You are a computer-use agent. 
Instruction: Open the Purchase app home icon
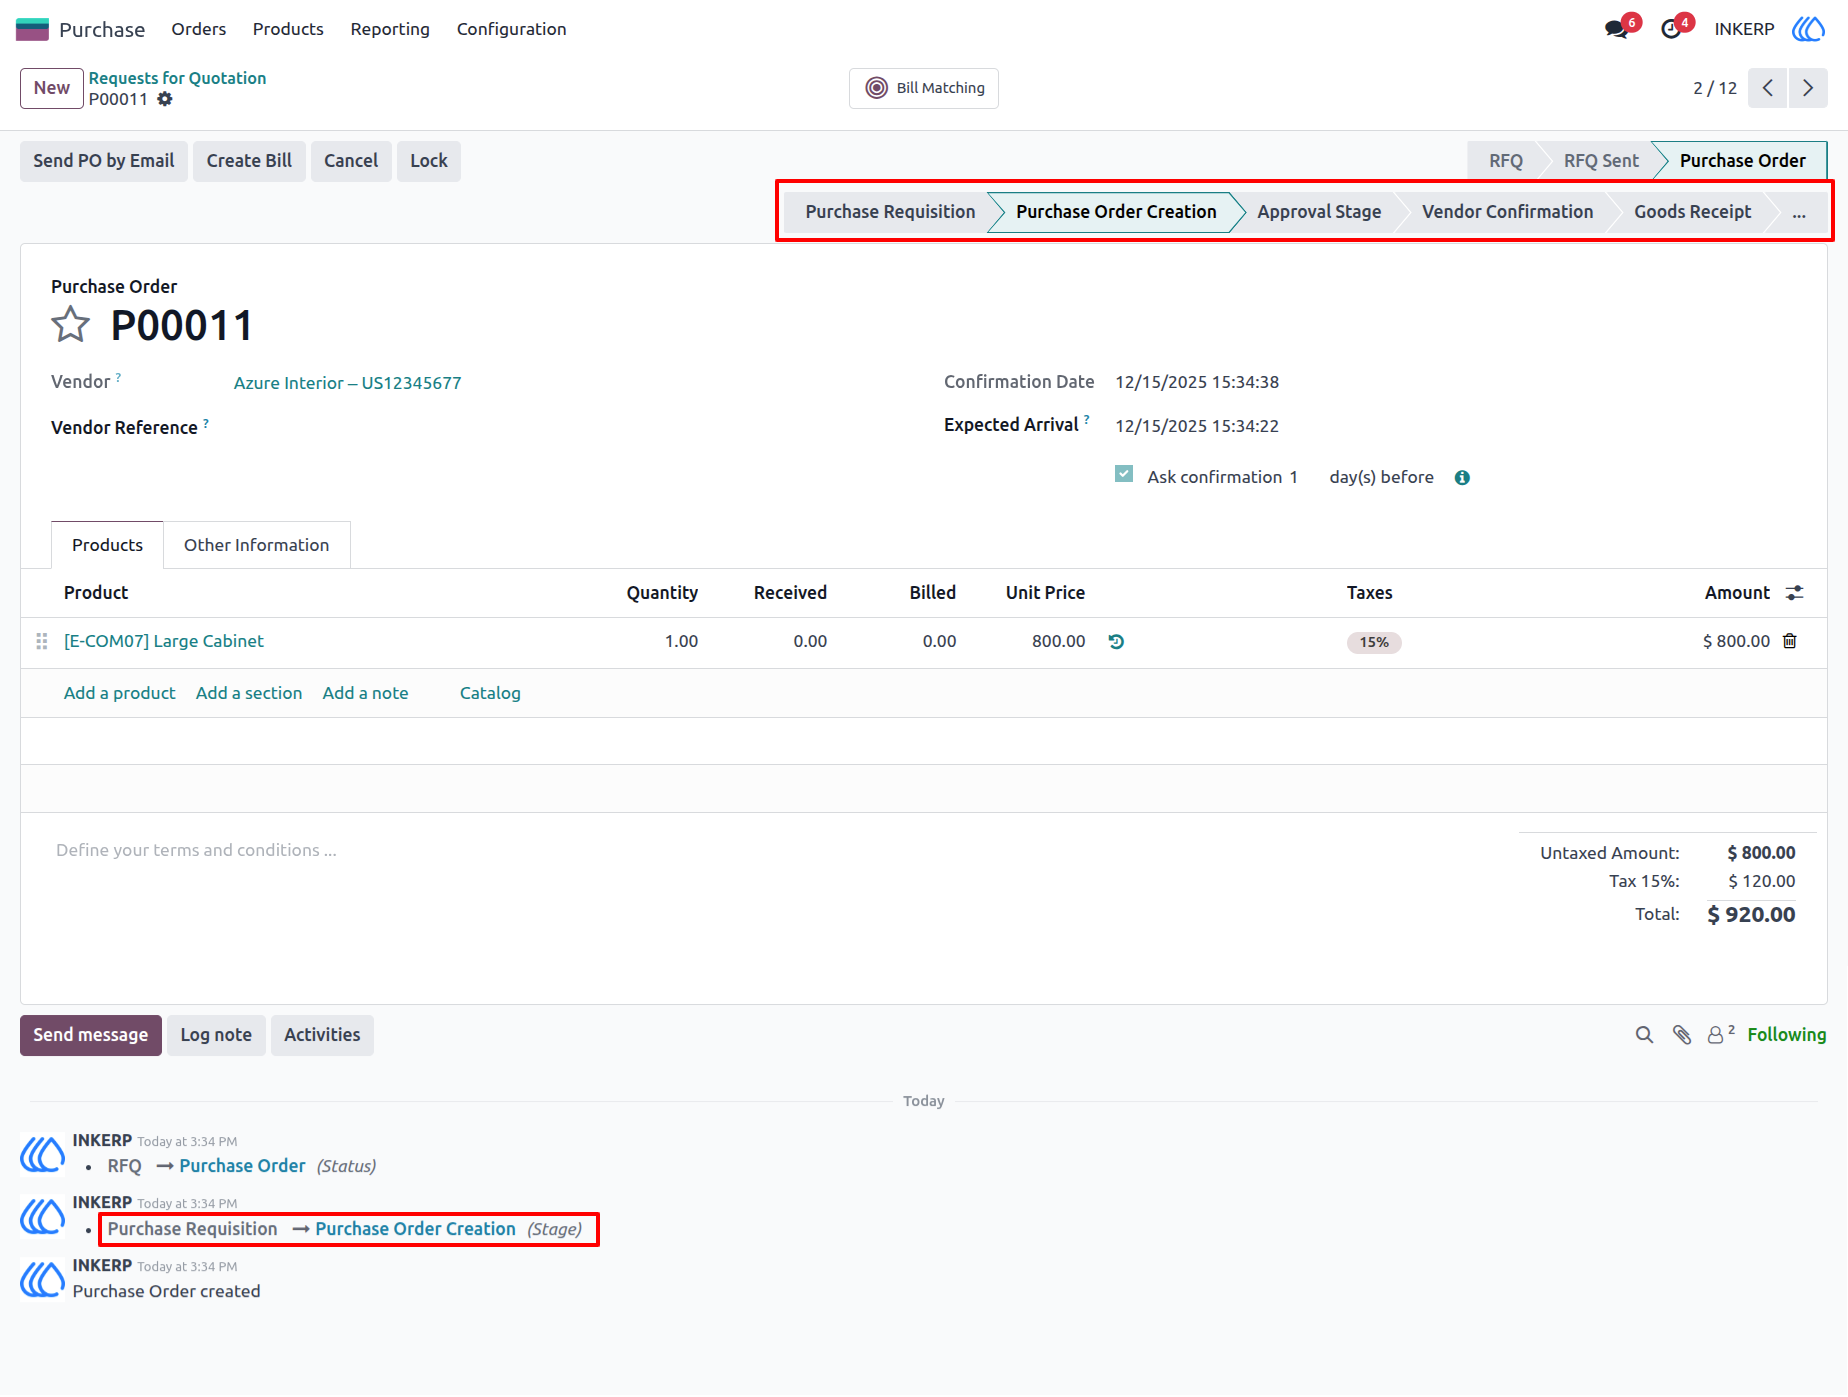point(32,29)
